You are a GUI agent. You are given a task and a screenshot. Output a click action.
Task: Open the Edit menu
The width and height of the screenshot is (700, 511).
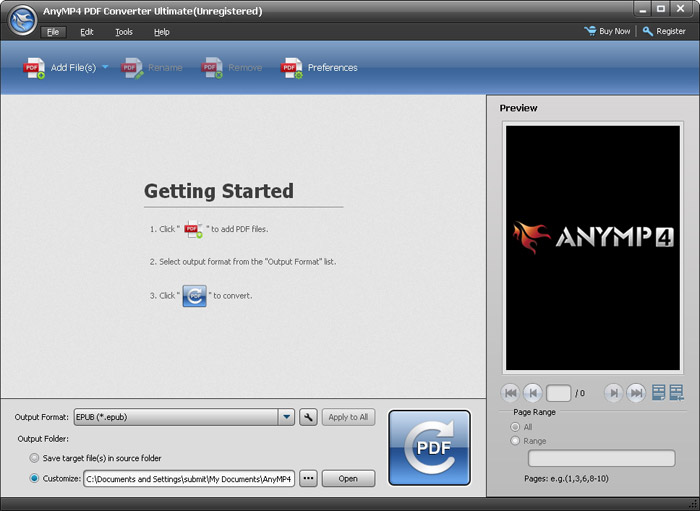pos(87,32)
